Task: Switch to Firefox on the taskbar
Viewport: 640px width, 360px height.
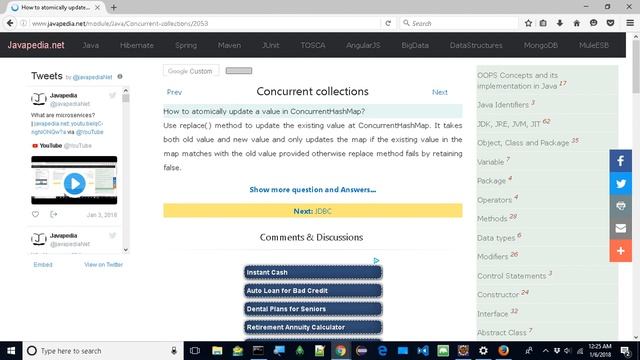Action: 504,351
